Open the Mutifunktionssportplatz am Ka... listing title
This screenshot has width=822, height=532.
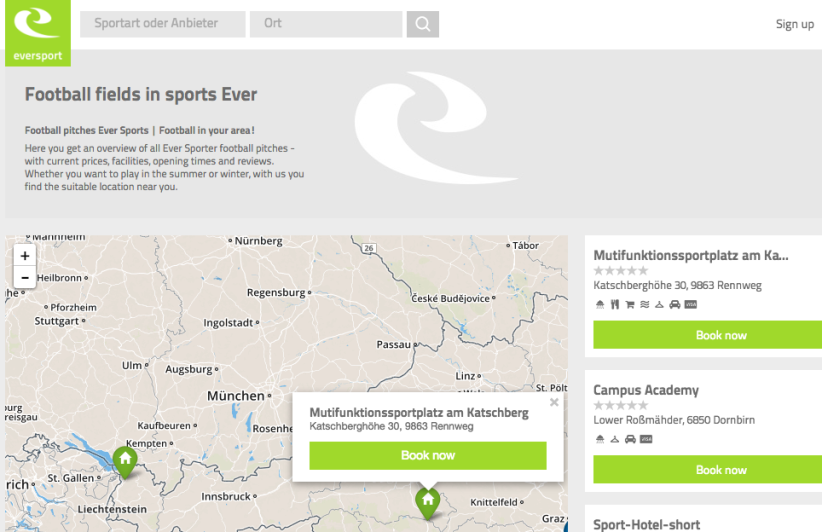pyautogui.click(x=690, y=255)
